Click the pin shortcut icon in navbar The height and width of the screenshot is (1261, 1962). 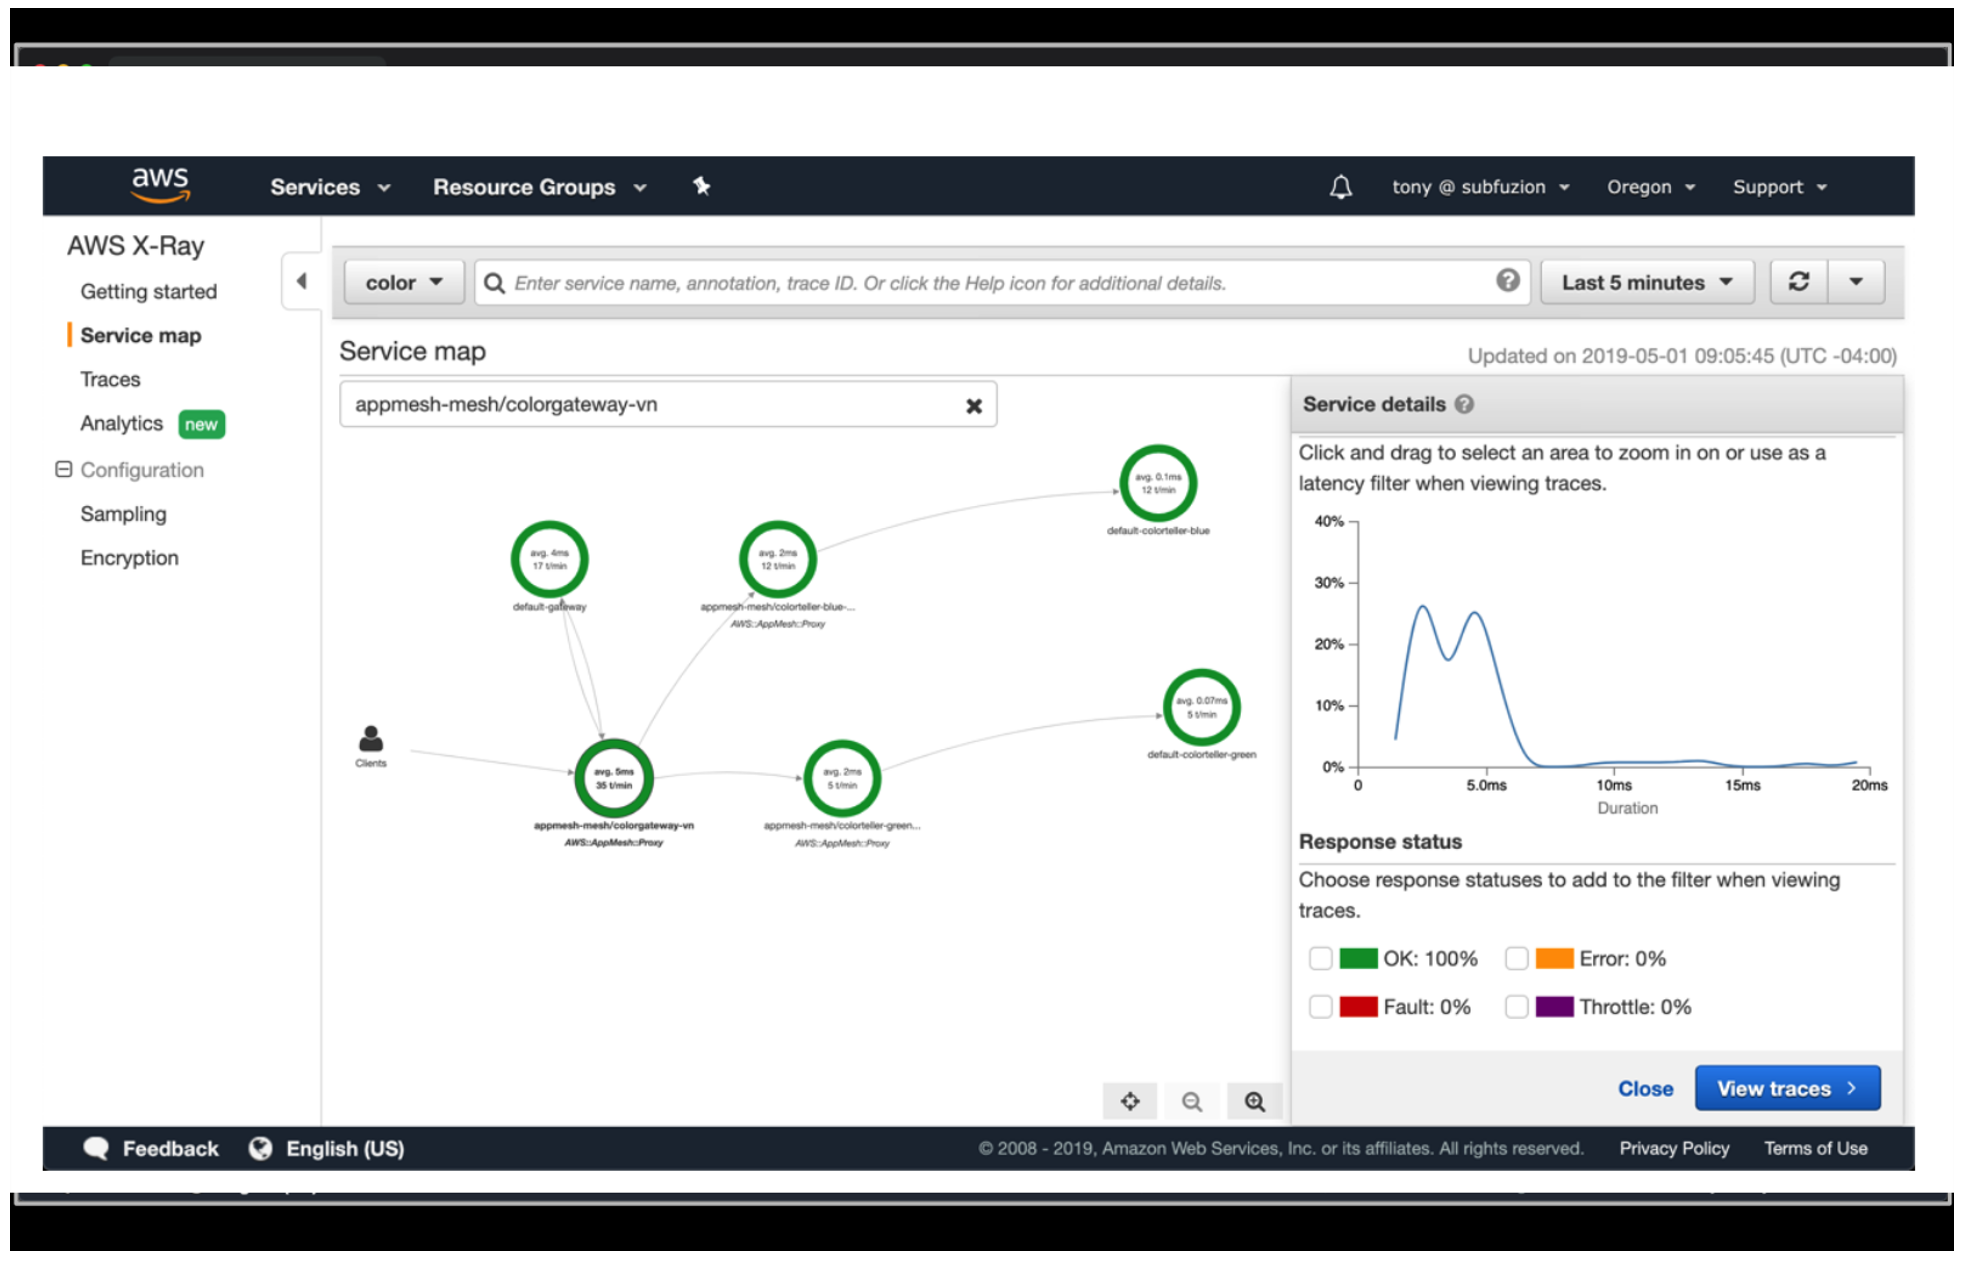[701, 186]
